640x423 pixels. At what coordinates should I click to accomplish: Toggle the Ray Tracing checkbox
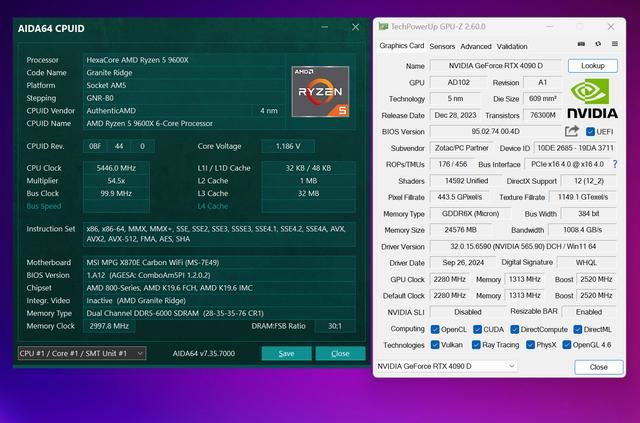[476, 345]
